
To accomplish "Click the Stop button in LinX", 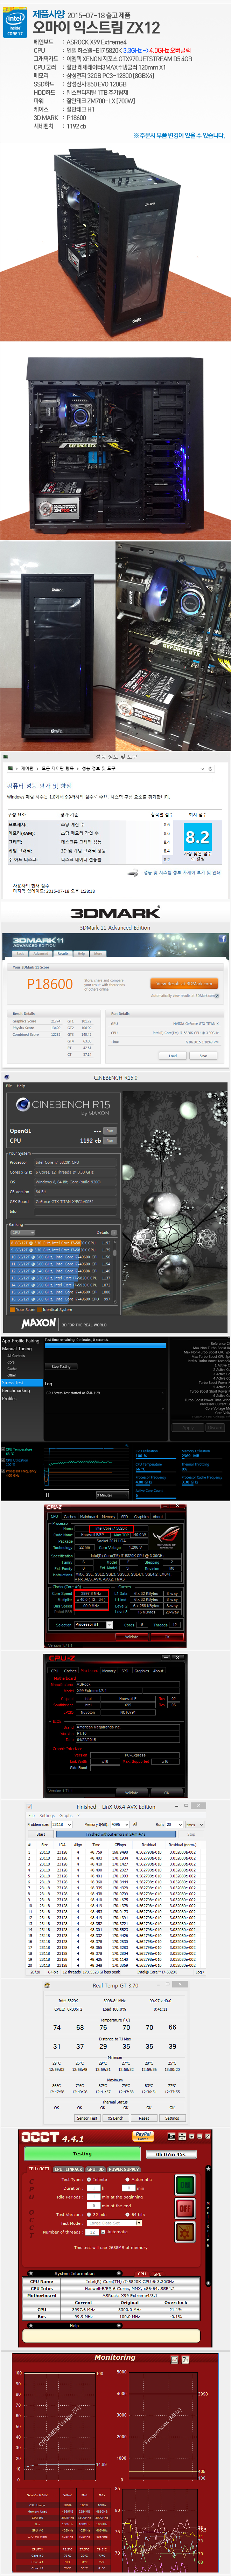I will (191, 1834).
